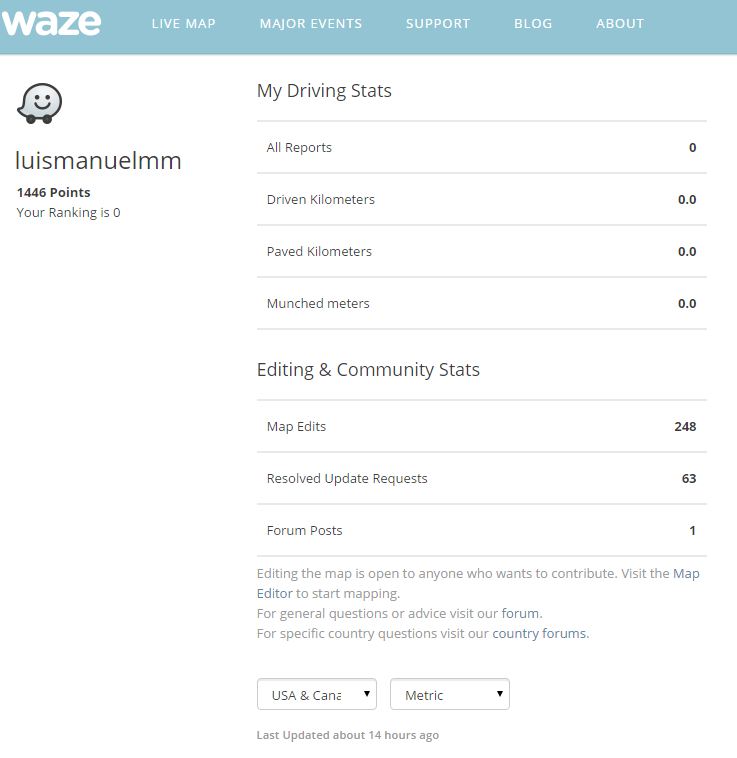The height and width of the screenshot is (758, 737).
Task: Select the Resolved Update Requests row
Action: pos(481,479)
